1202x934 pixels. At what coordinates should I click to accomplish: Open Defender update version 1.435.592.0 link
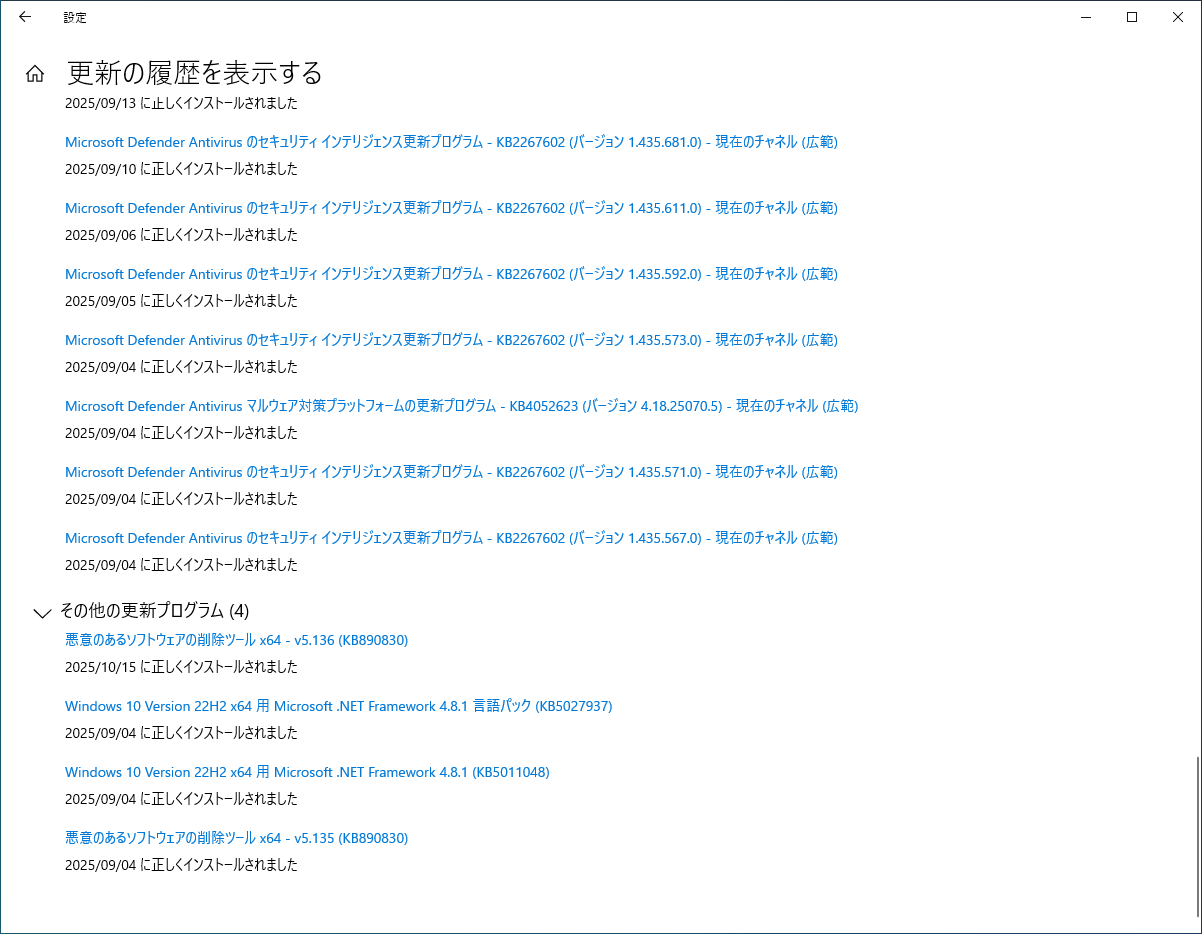tap(450, 274)
